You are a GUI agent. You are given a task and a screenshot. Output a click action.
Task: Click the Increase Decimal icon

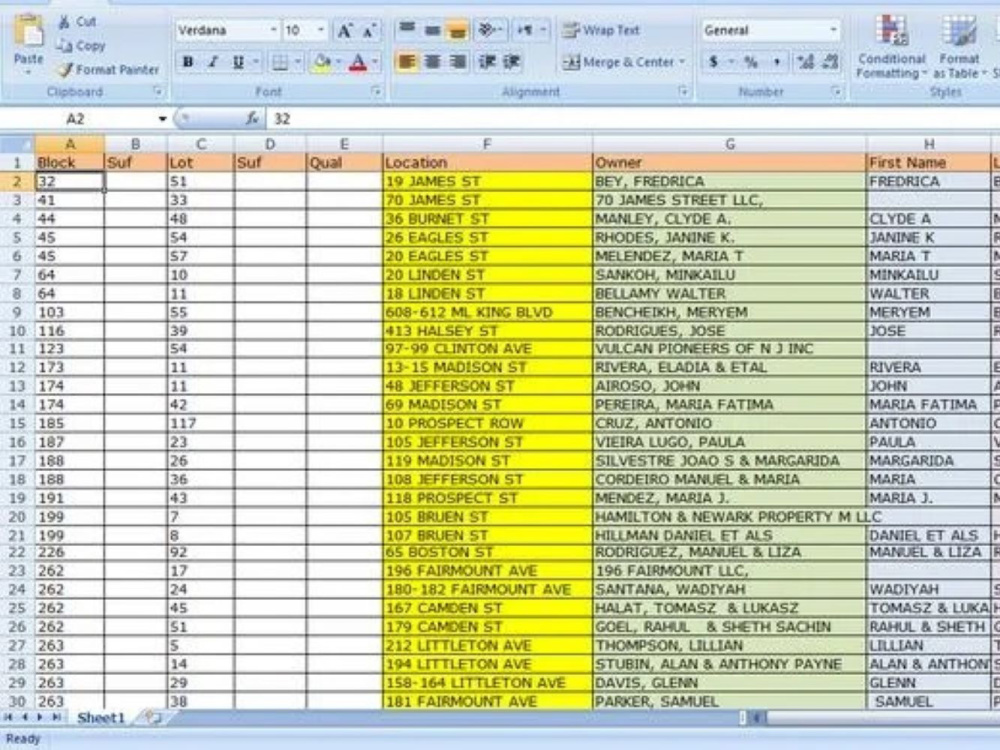point(805,62)
